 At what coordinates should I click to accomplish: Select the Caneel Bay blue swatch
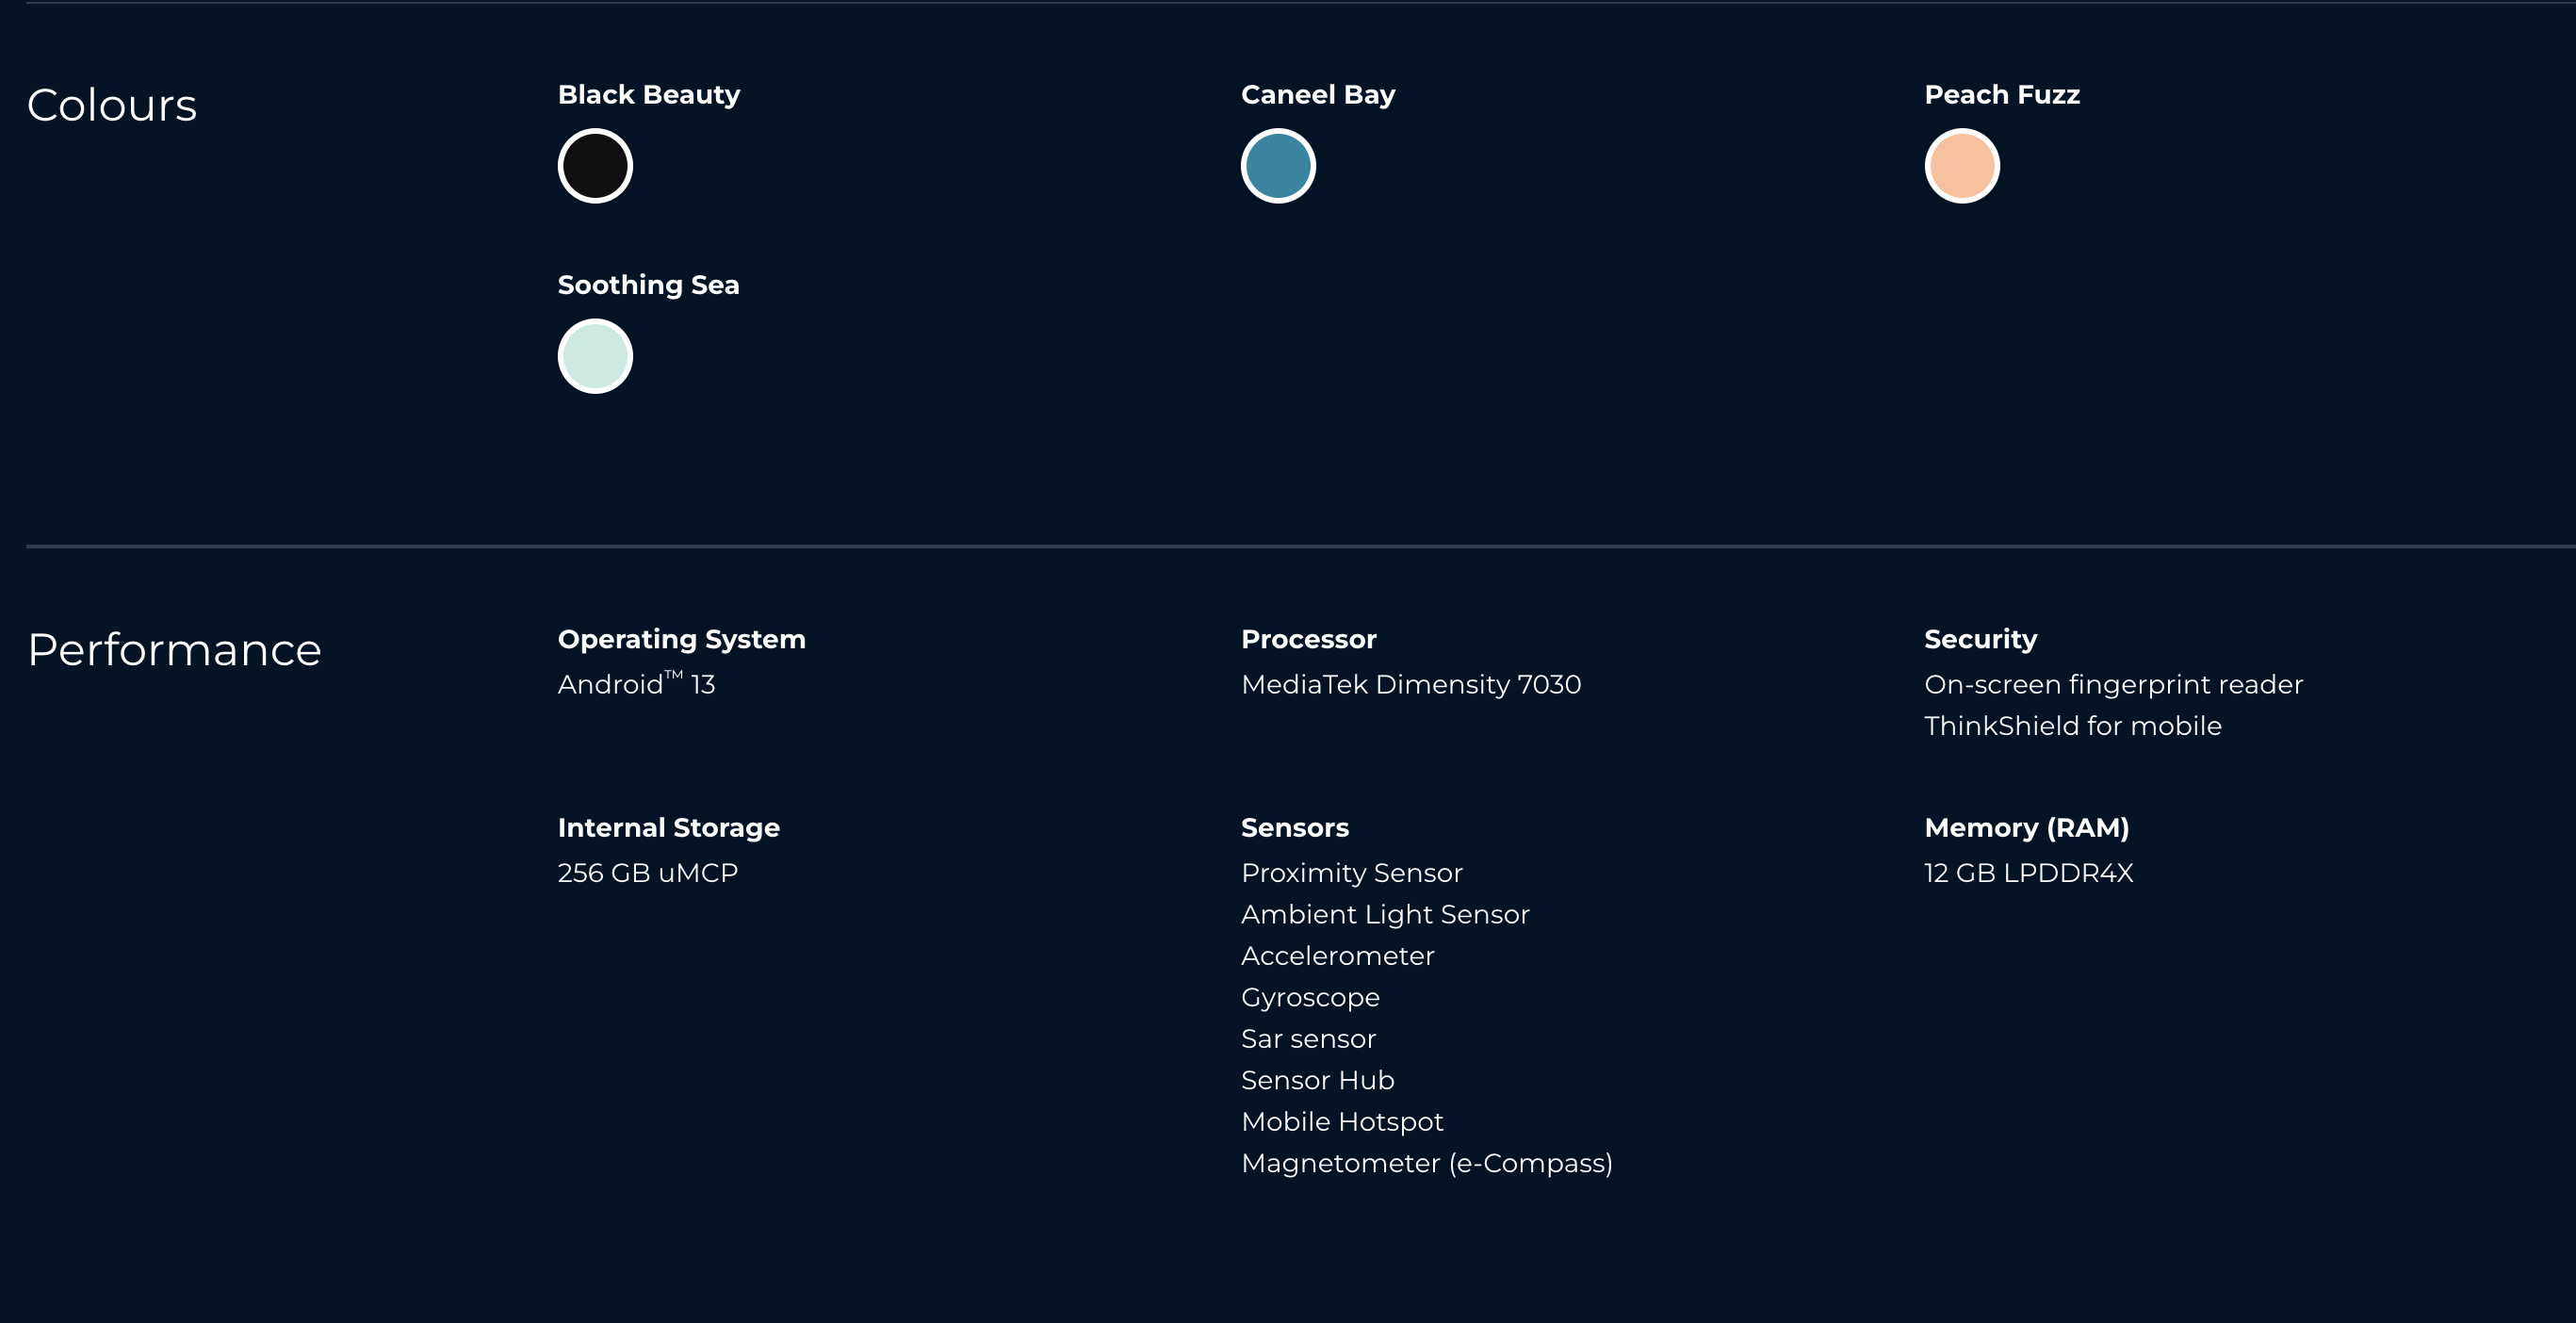coord(1278,166)
